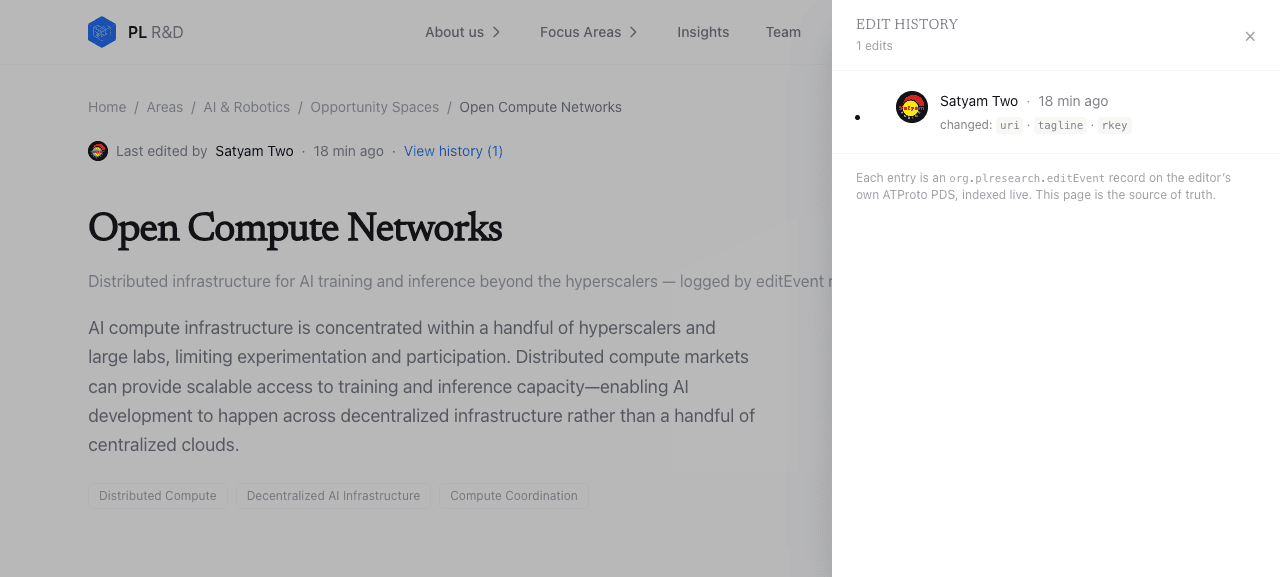Click the tagline changed-field chip
This screenshot has height=577, width=1280.
coord(1060,125)
